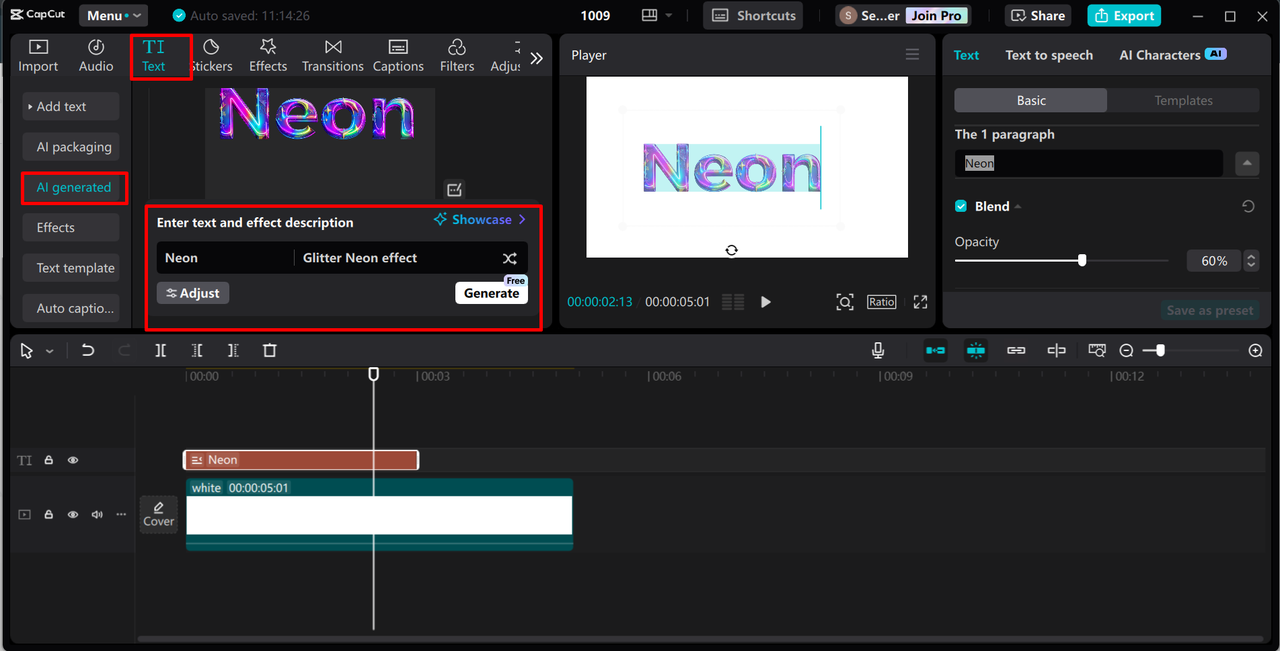1280x651 pixels.
Task: Toggle auto snapping
Action: click(x=976, y=351)
